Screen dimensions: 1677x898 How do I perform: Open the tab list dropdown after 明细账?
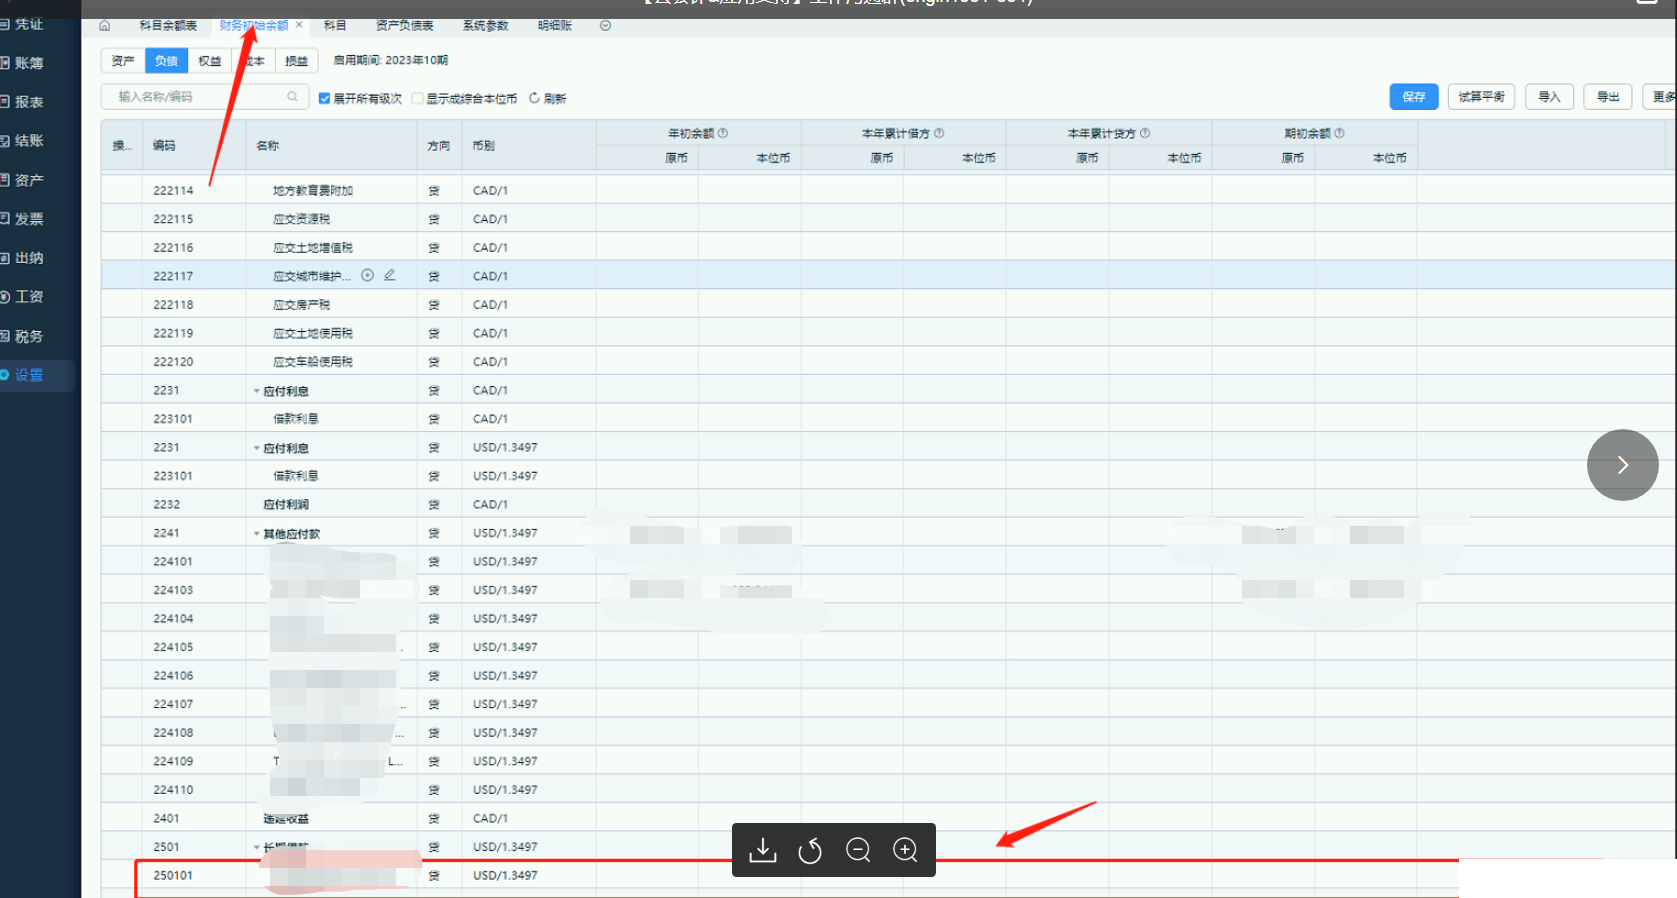[605, 26]
